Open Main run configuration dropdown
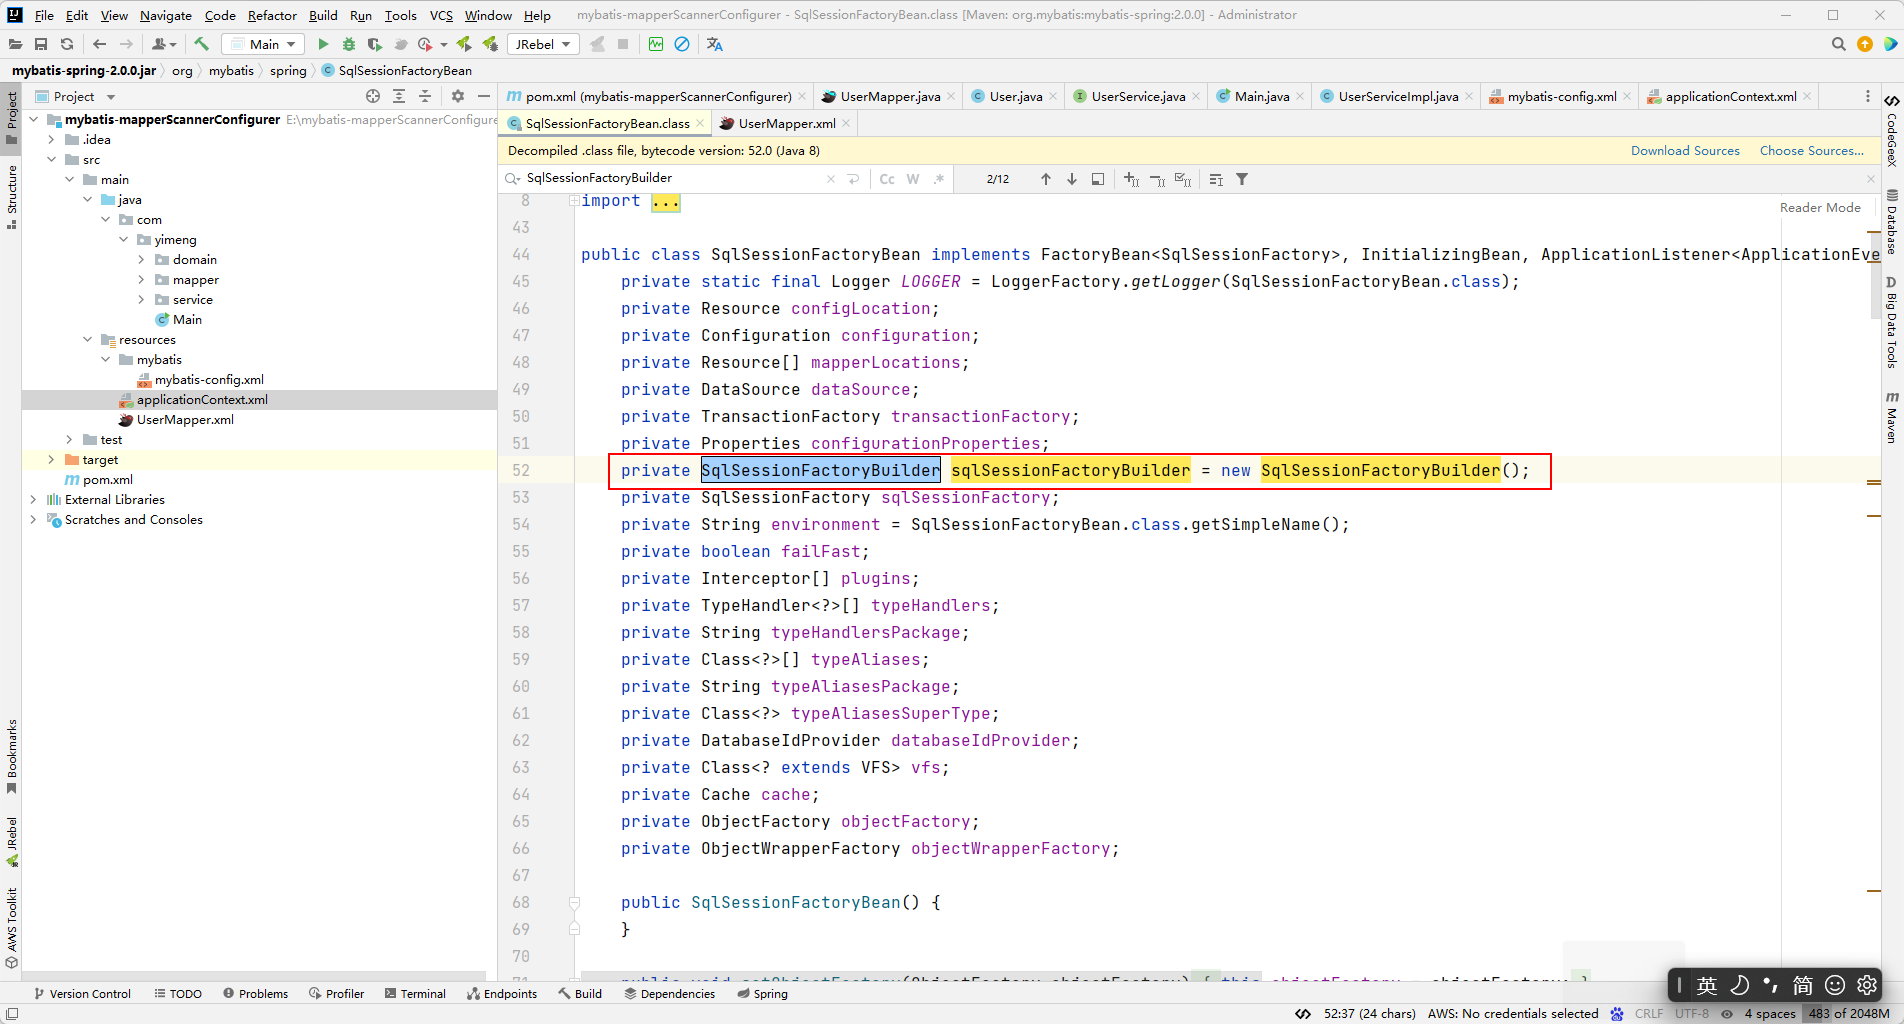This screenshot has width=1904, height=1024. pos(264,44)
